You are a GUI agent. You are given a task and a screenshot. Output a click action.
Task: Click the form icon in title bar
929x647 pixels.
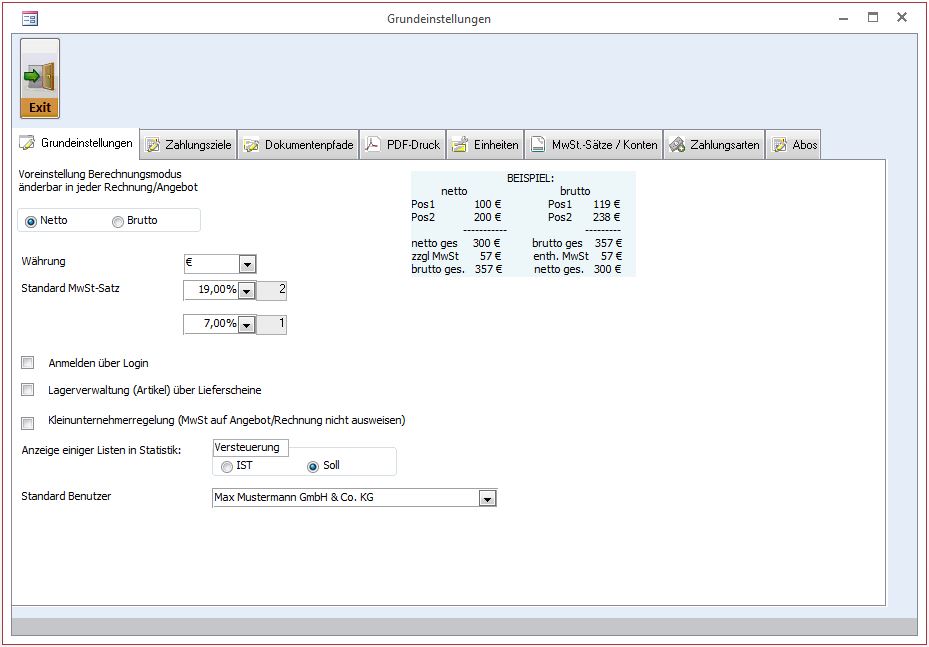tap(30, 18)
